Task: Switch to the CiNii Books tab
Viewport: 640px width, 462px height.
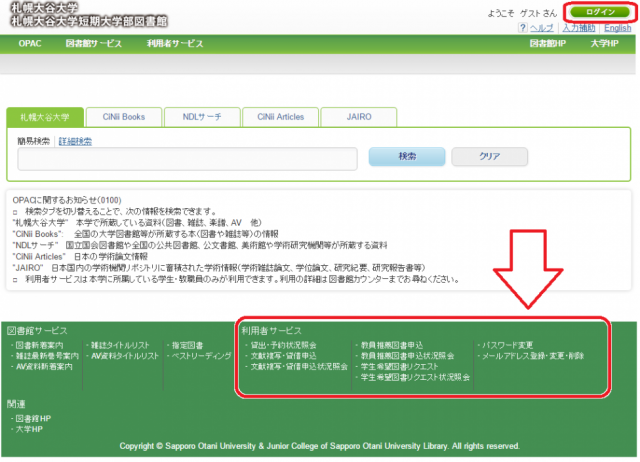Action: (x=120, y=117)
